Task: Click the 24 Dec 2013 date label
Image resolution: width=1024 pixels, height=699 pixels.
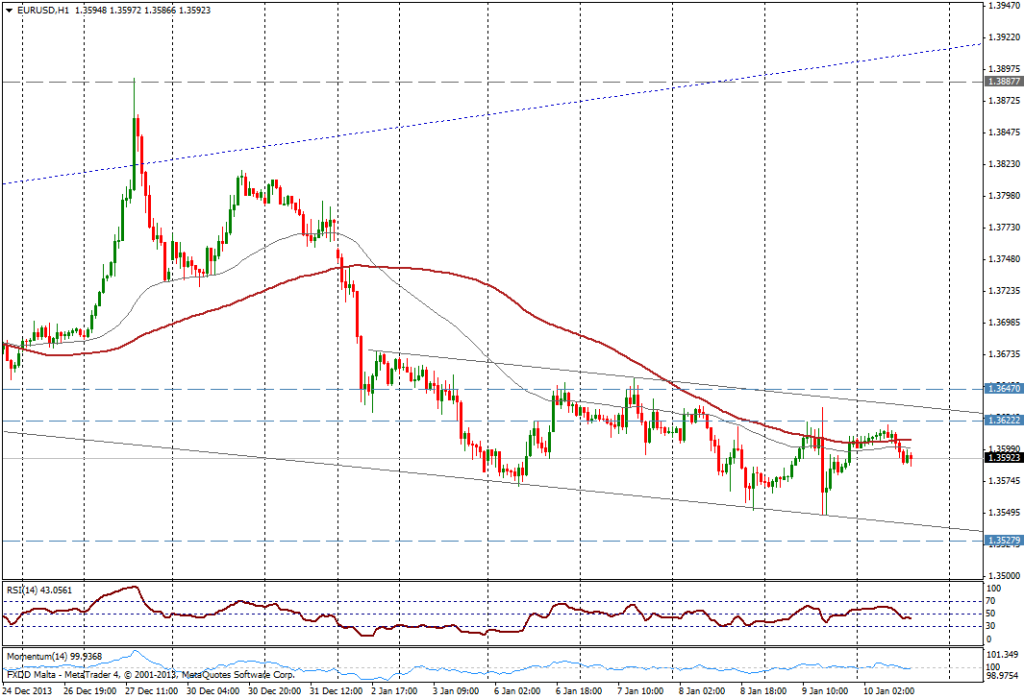Action: click(31, 691)
